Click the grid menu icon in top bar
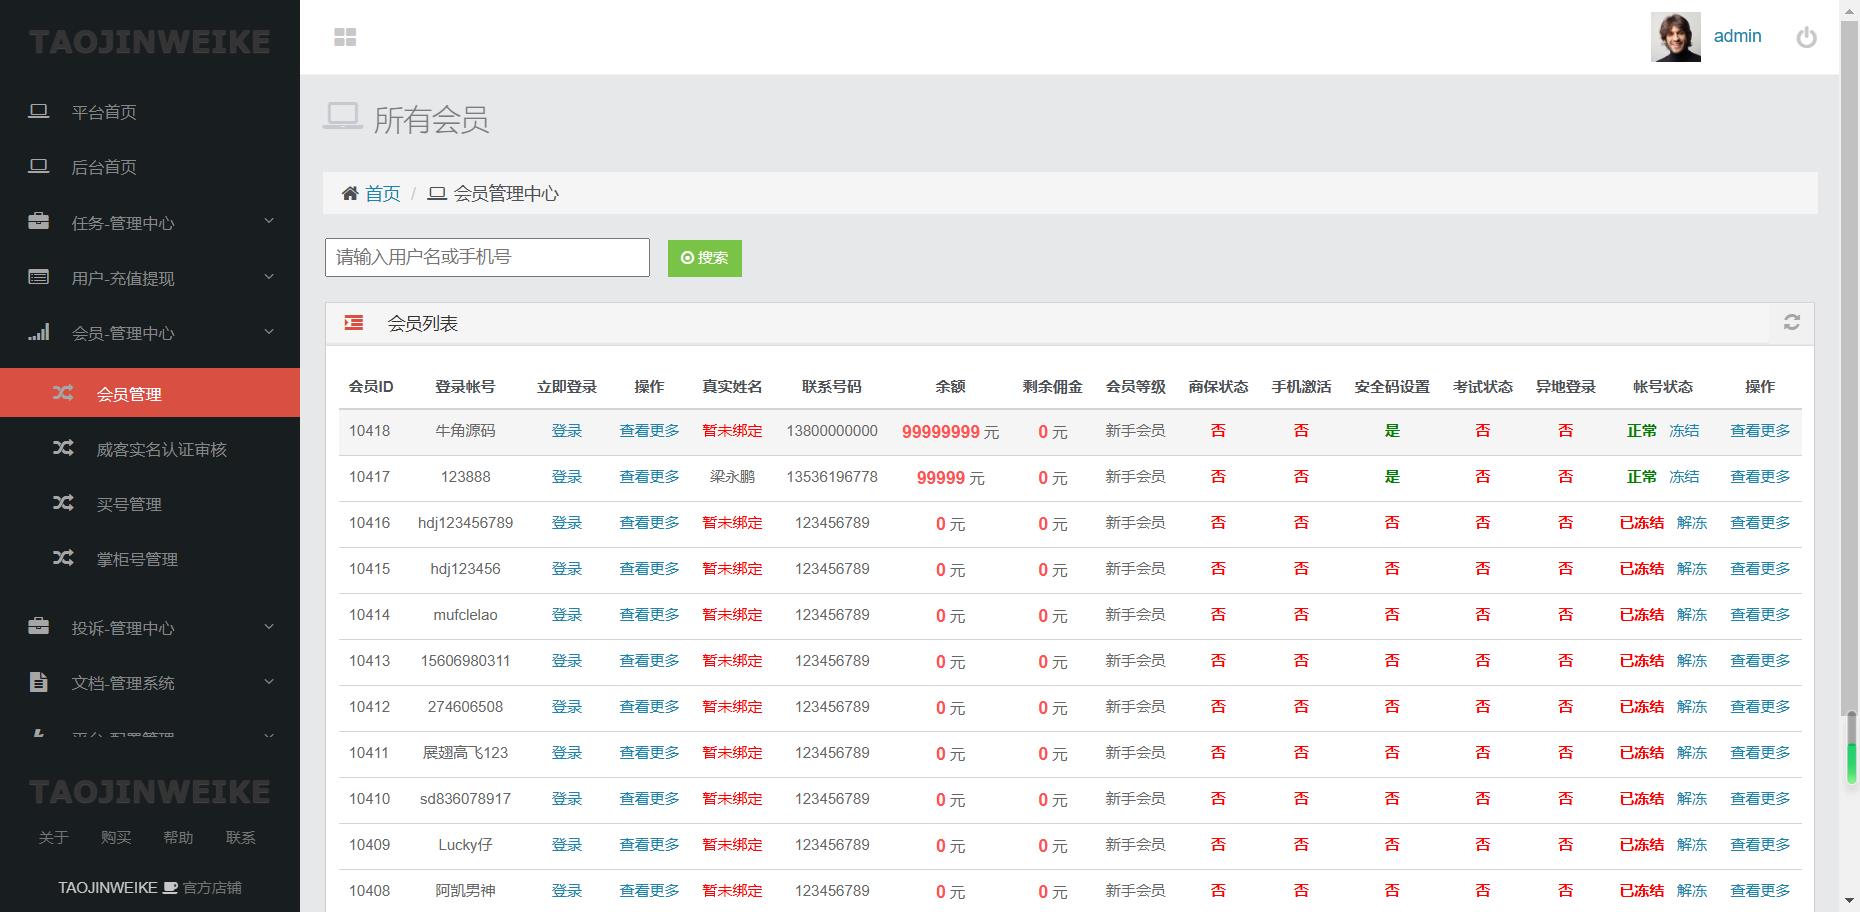 (x=345, y=37)
